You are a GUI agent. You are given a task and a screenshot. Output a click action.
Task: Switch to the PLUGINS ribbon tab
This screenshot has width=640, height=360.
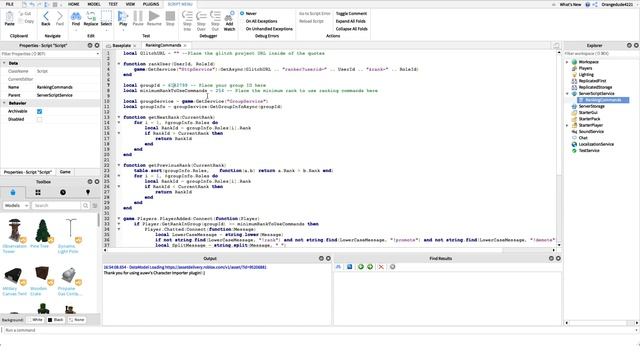point(151,4)
